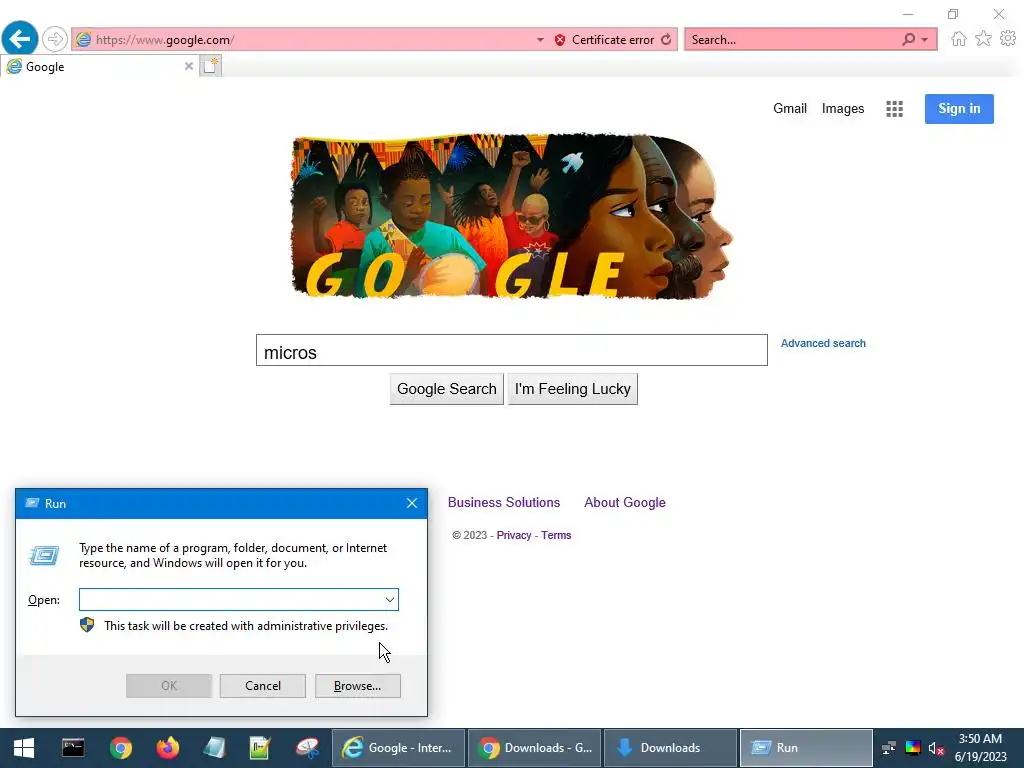Click the Refresh page icon in address bar
Screen dimensions: 1024x768
tap(666, 40)
